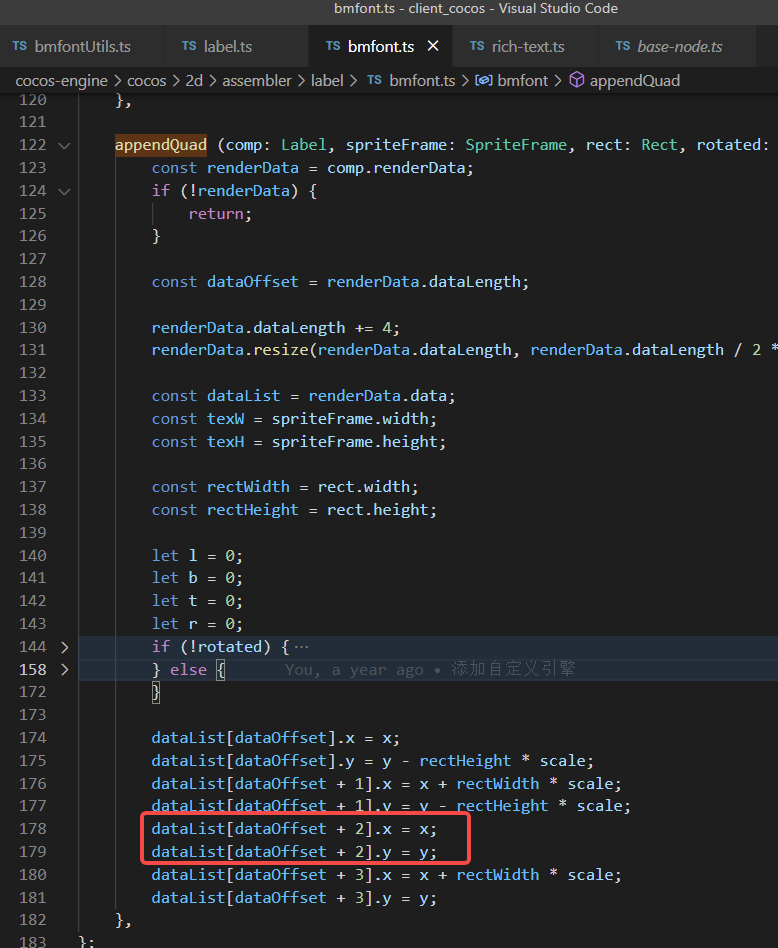Click 'dataList' declaration on line 133
The height and width of the screenshot is (948, 778).
click(x=244, y=396)
